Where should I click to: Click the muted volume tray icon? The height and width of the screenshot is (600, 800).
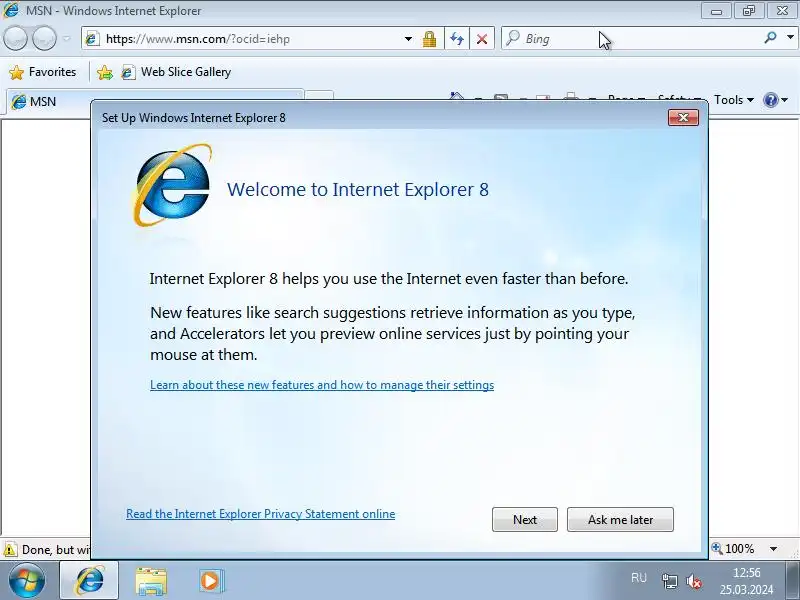click(694, 581)
